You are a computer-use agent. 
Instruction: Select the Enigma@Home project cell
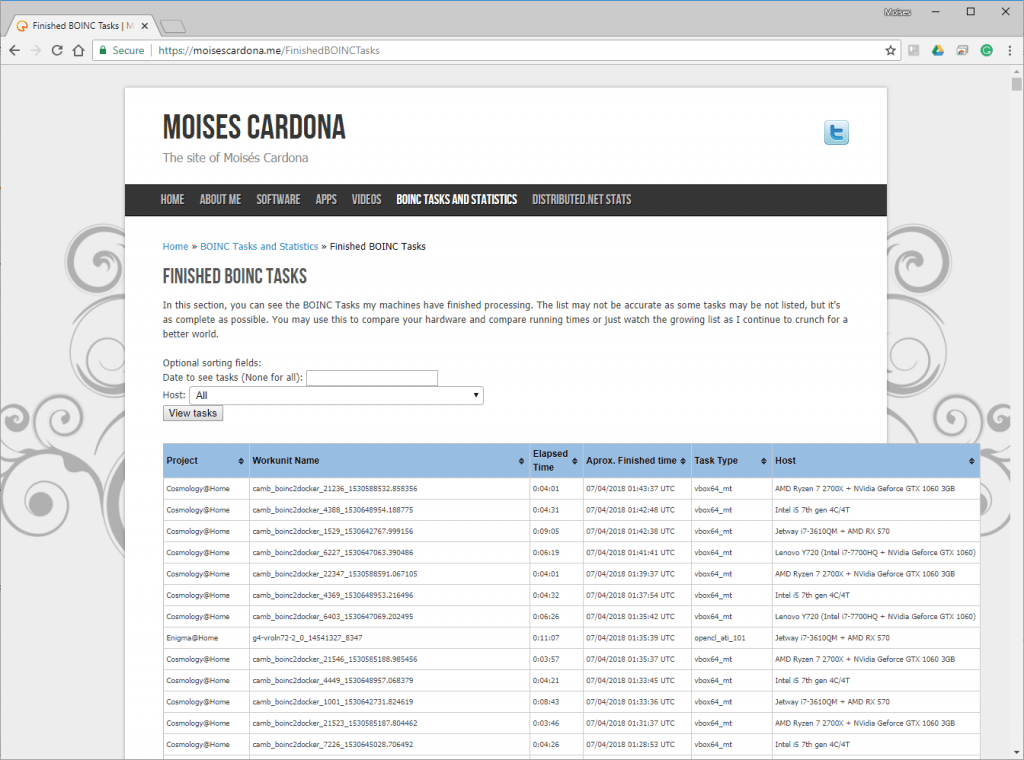click(192, 638)
